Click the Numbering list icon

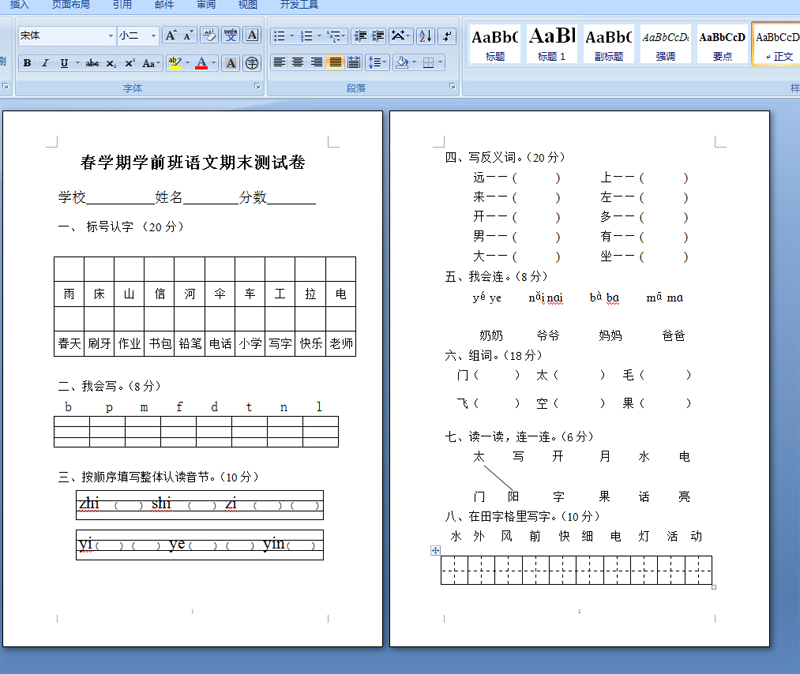pyautogui.click(x=307, y=36)
